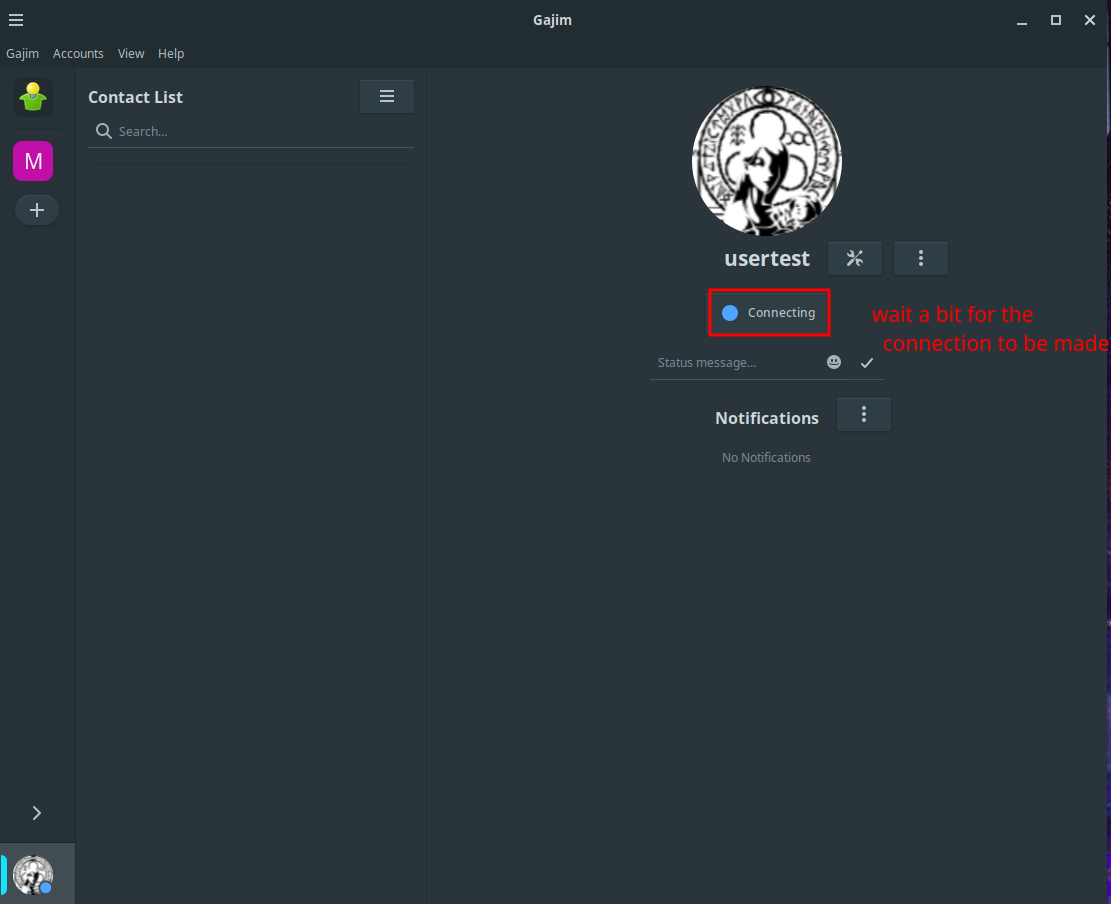
Task: Open the Contact List options menu
Action: 387,96
